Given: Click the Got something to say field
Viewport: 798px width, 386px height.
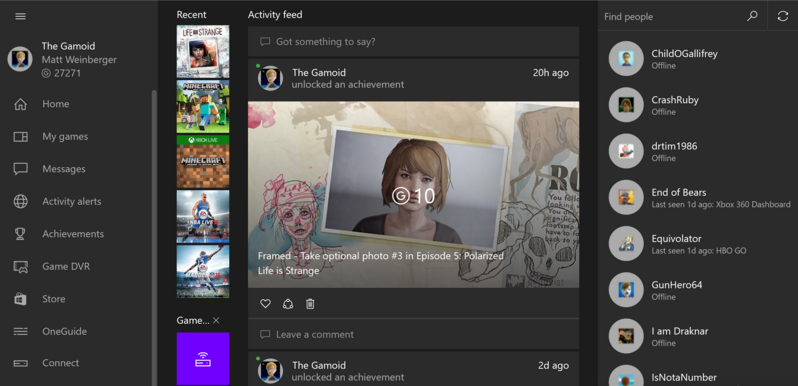Looking at the screenshot, I should pyautogui.click(x=413, y=41).
